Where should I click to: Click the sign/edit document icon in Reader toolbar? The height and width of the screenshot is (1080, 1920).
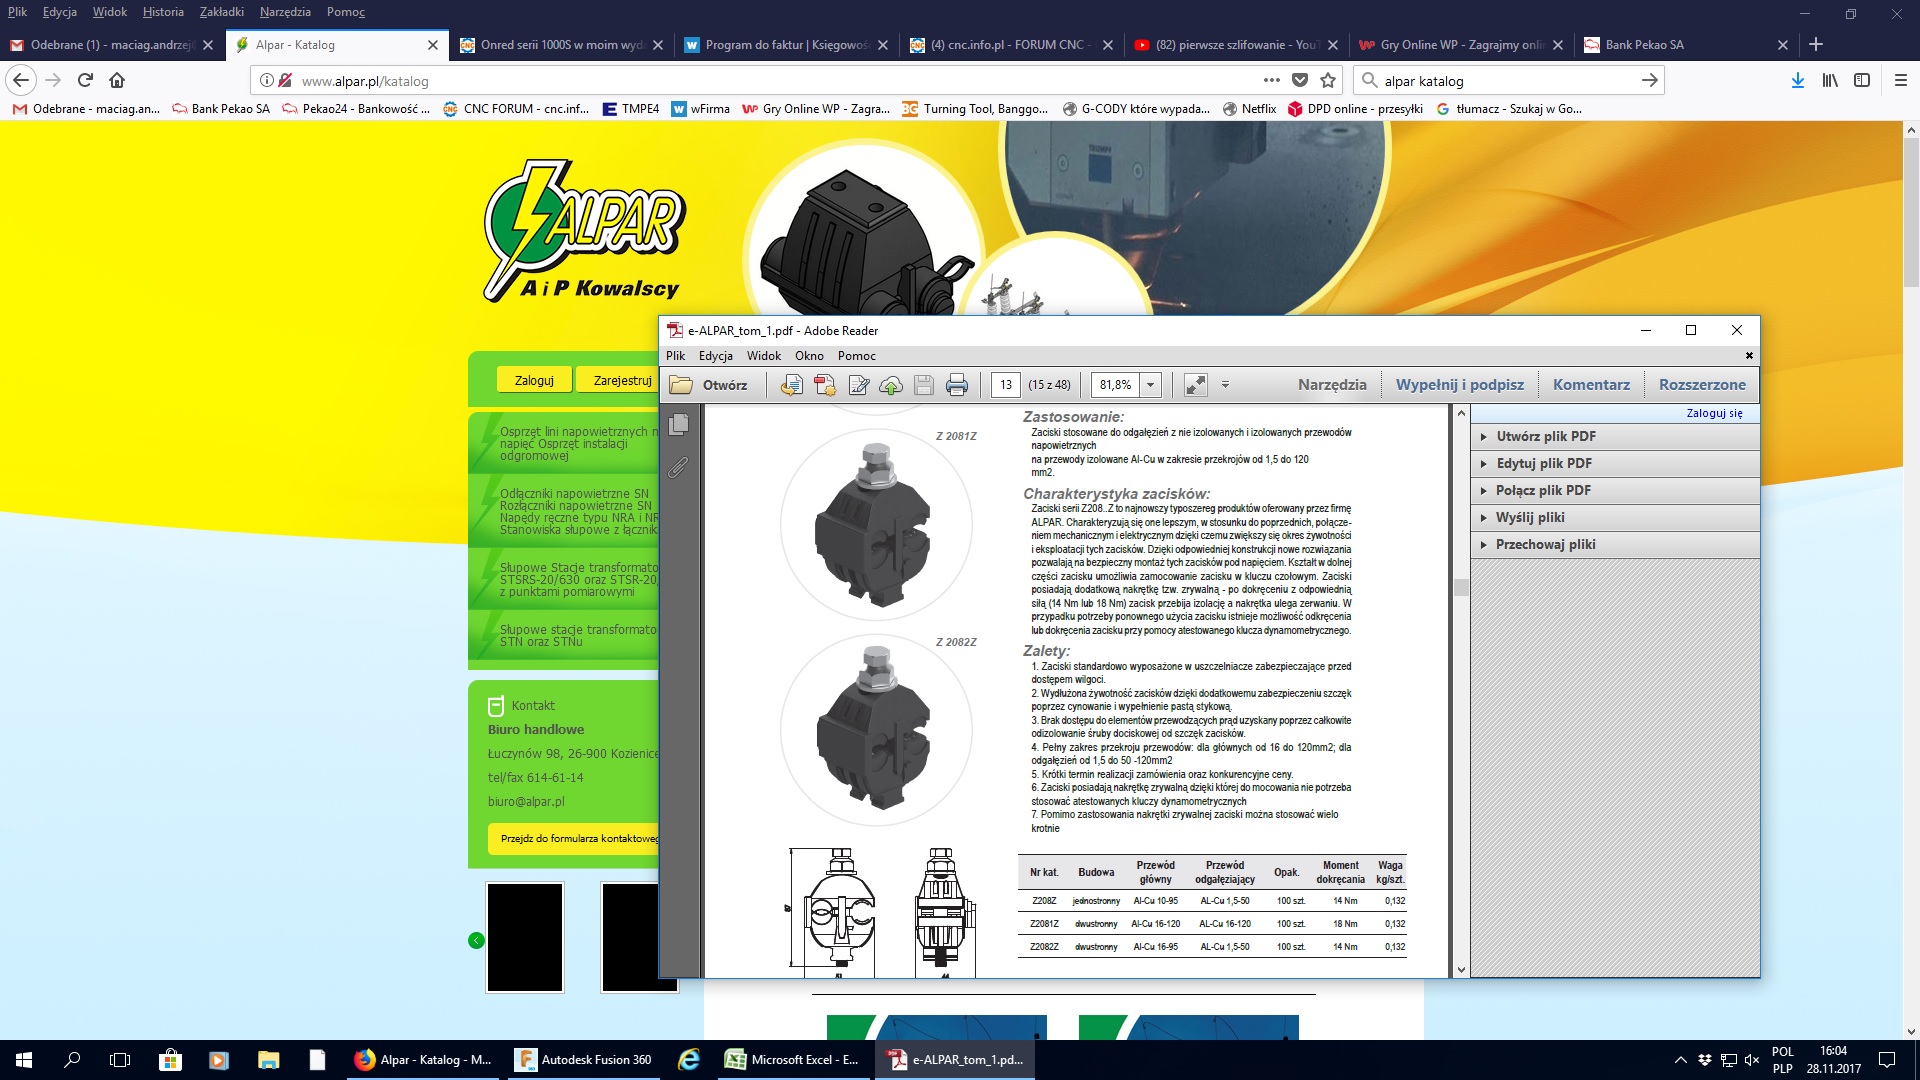(858, 385)
